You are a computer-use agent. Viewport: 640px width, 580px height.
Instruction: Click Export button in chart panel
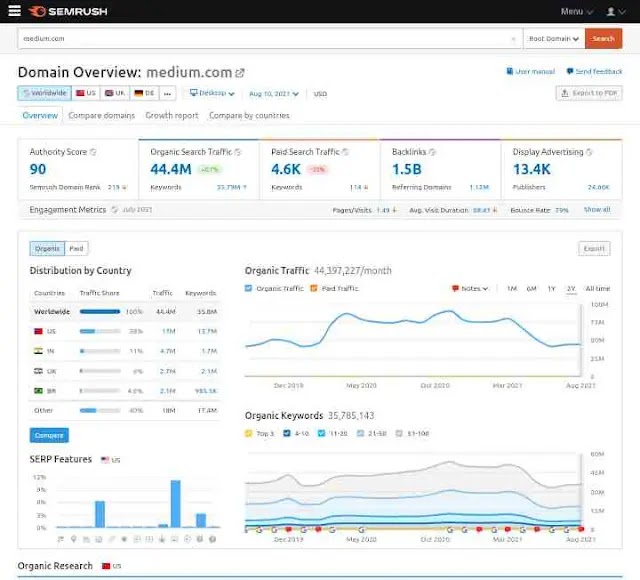tap(594, 249)
